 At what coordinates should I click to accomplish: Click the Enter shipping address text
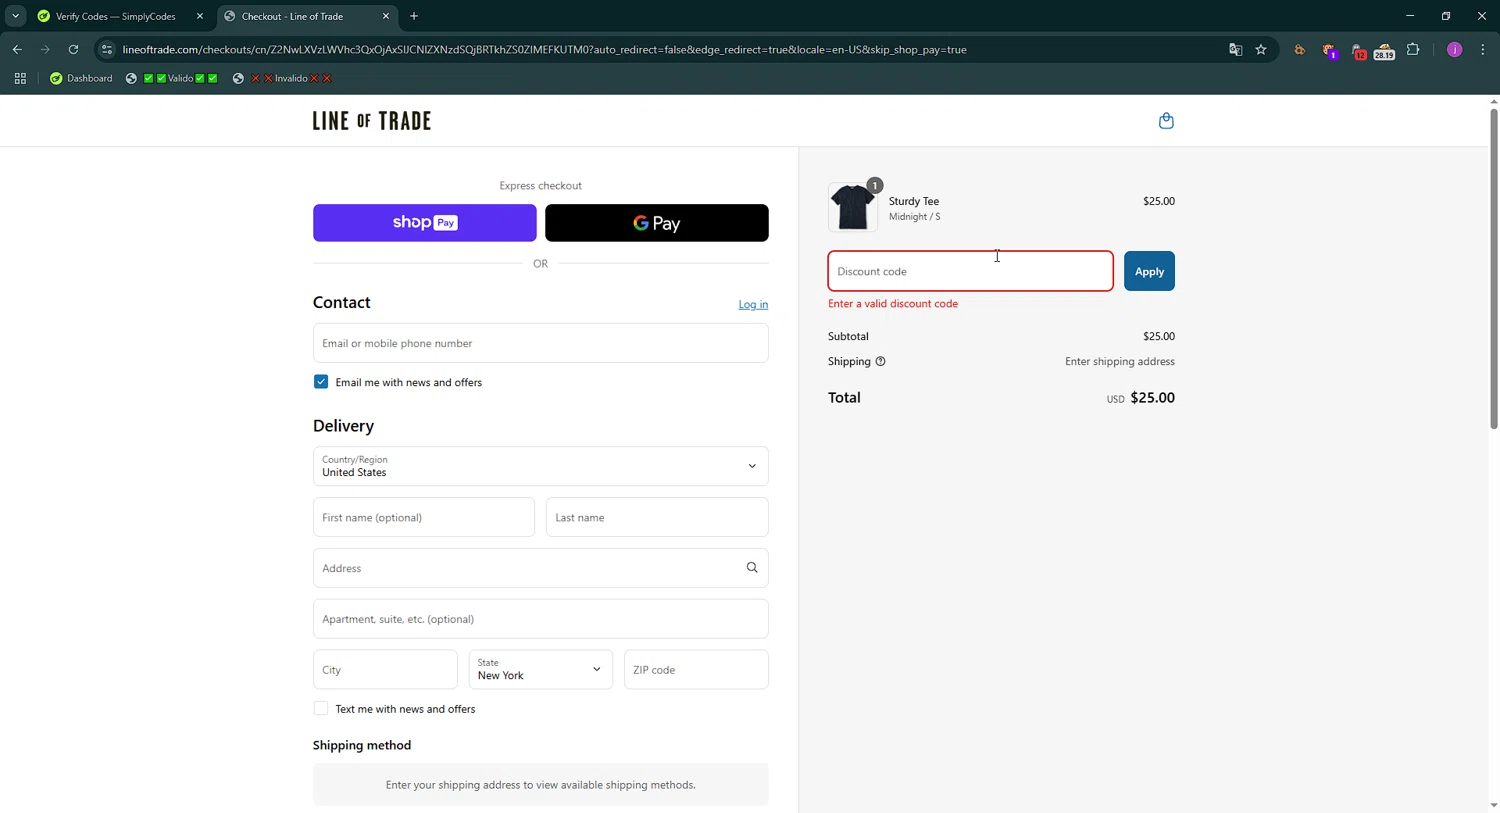pos(1120,362)
